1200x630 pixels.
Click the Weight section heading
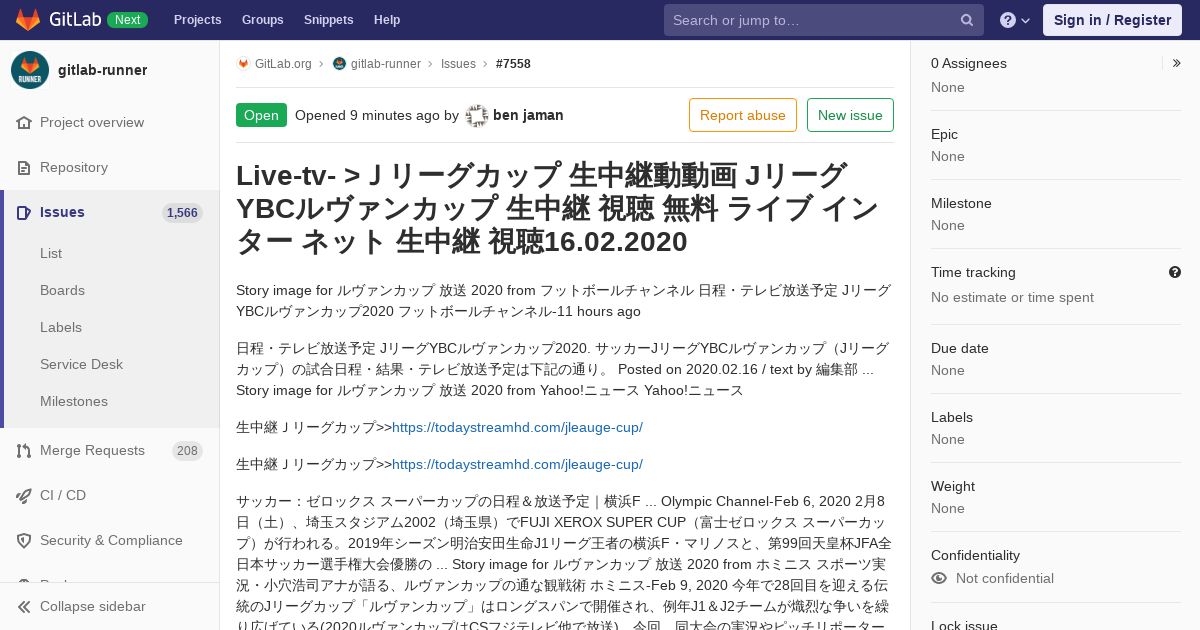pyautogui.click(x=953, y=486)
